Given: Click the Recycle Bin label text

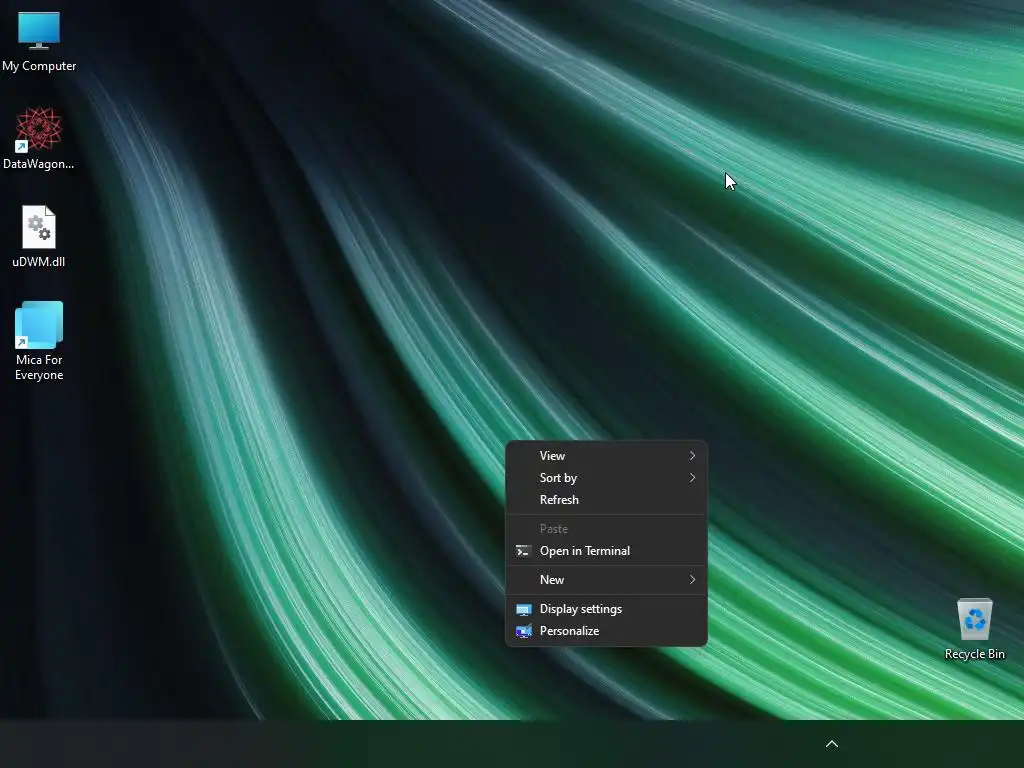Looking at the screenshot, I should (974, 654).
